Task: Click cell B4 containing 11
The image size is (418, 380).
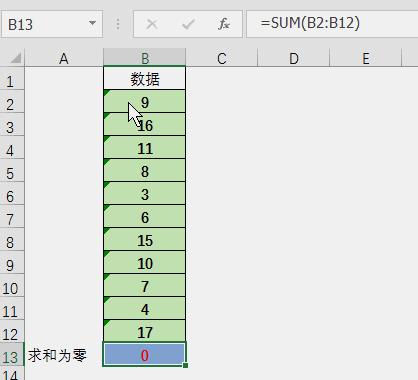Action: coord(145,148)
